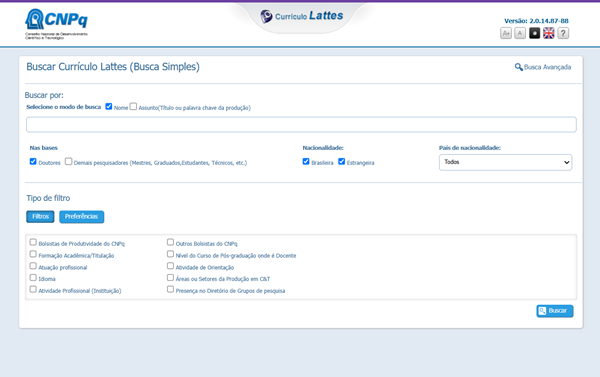This screenshot has width=600, height=377.
Task: Uncheck the Nome search mode checkbox
Action: coord(109,106)
